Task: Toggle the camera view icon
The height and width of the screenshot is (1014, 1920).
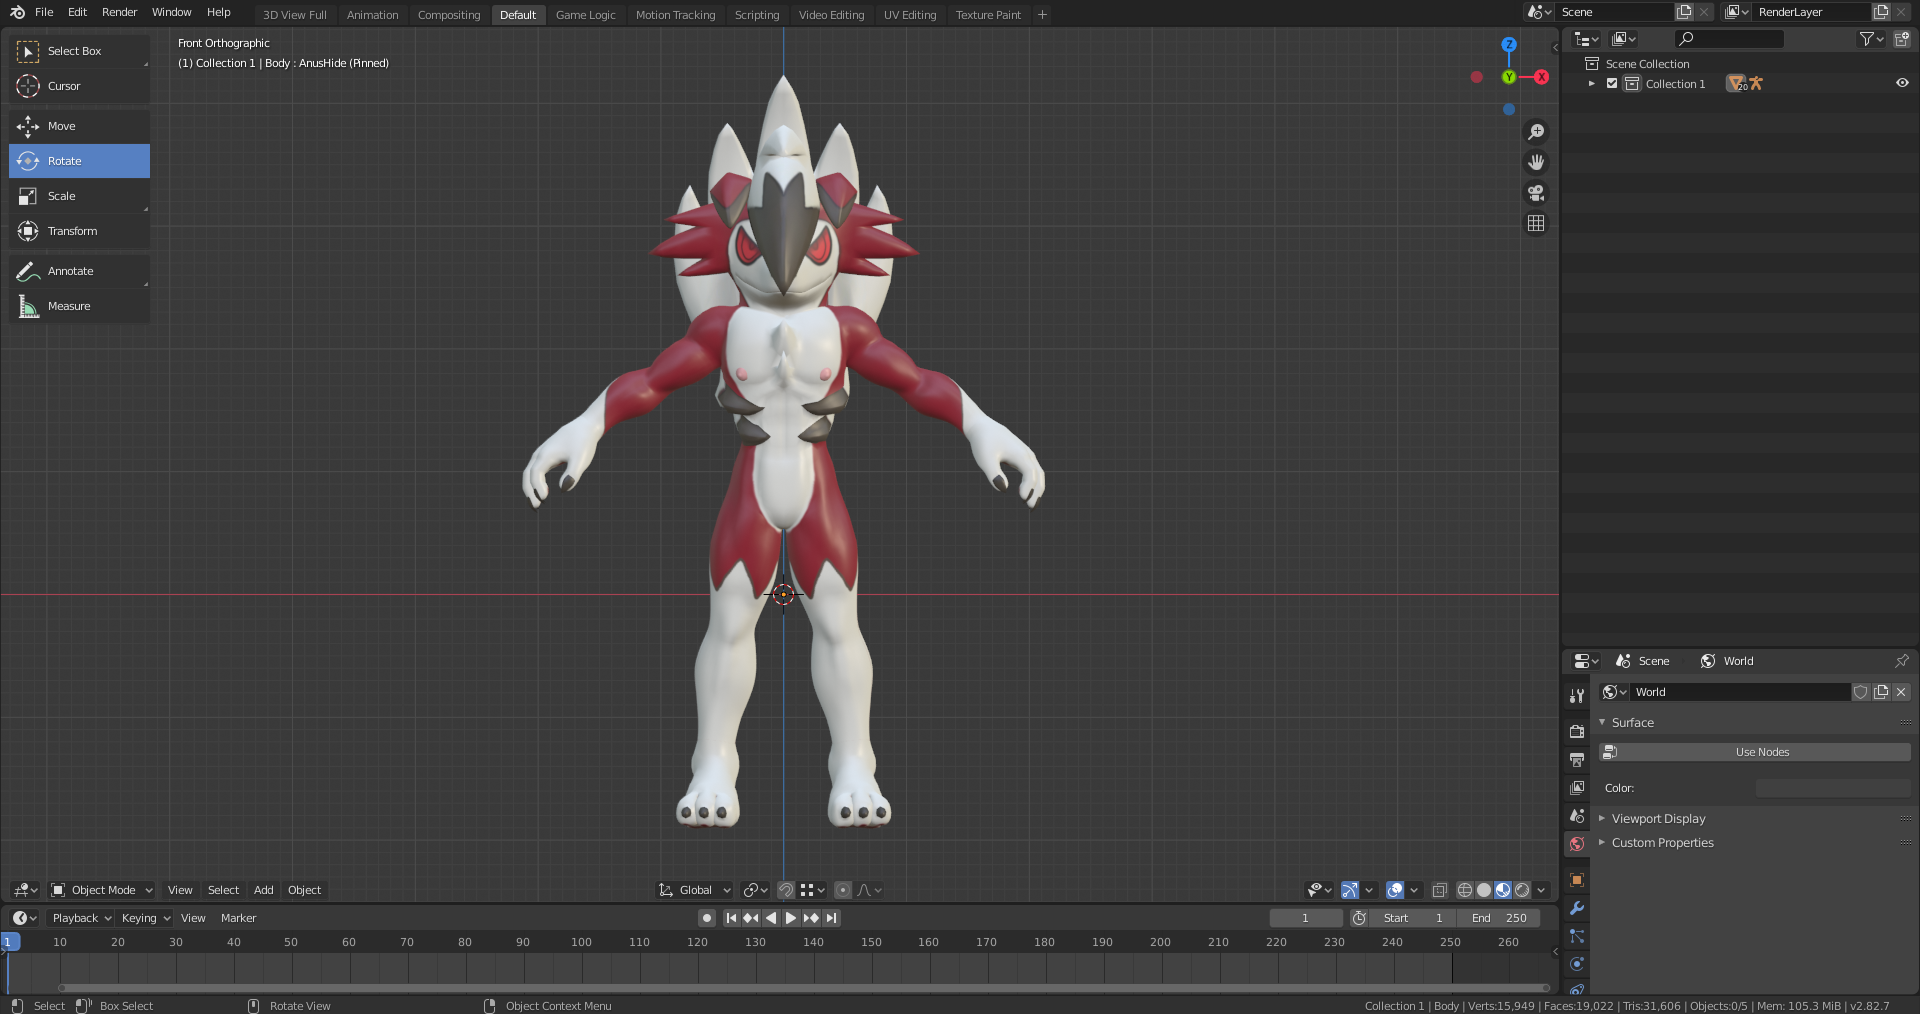Action: click(1536, 193)
